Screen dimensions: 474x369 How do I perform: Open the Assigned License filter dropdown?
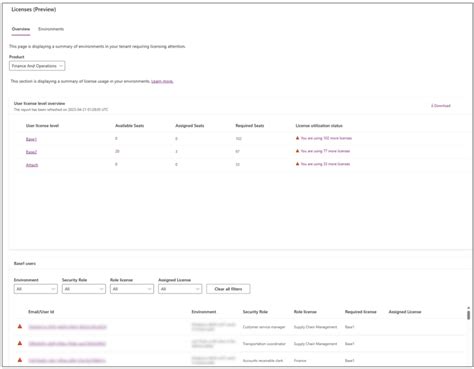pos(180,289)
